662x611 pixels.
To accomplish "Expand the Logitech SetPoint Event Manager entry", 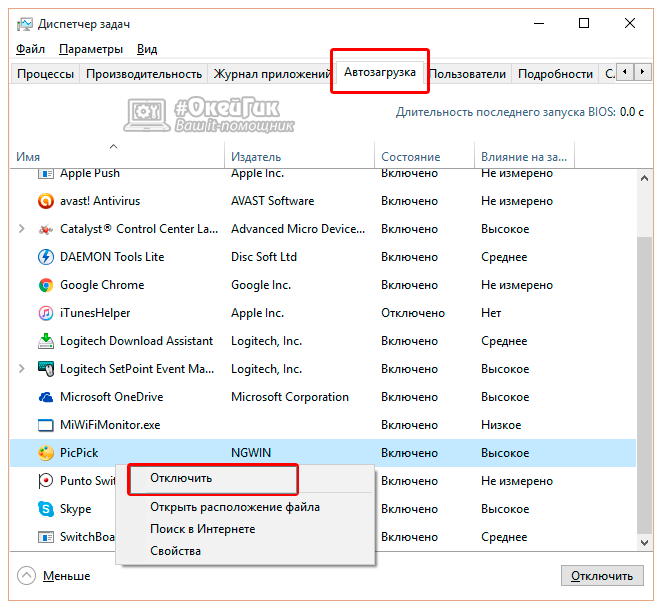I will coord(22,369).
